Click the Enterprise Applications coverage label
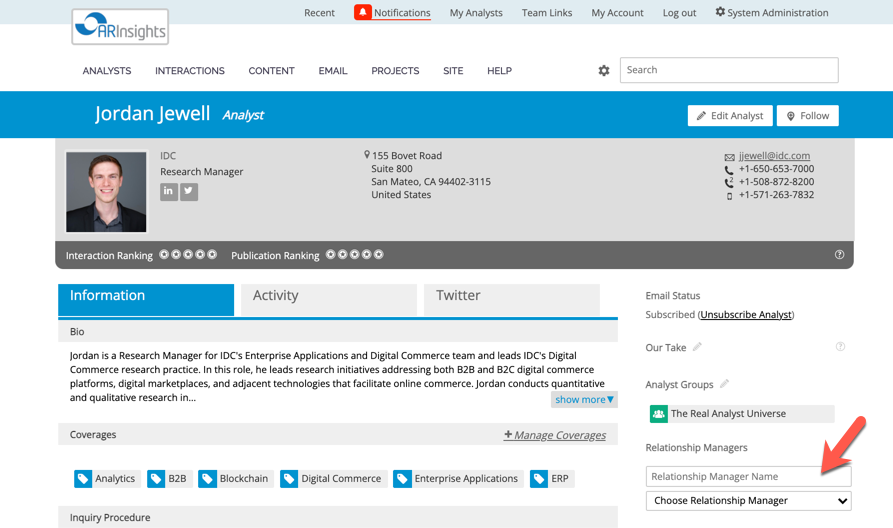The width and height of the screenshot is (893, 528). click(x=466, y=478)
